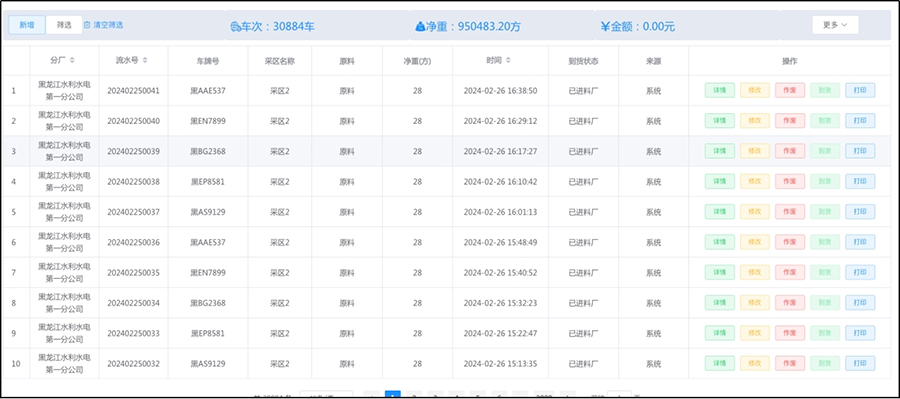Click 作废 for record 202402250041
Viewport: 900px width, 399px height.
pyautogui.click(x=790, y=91)
